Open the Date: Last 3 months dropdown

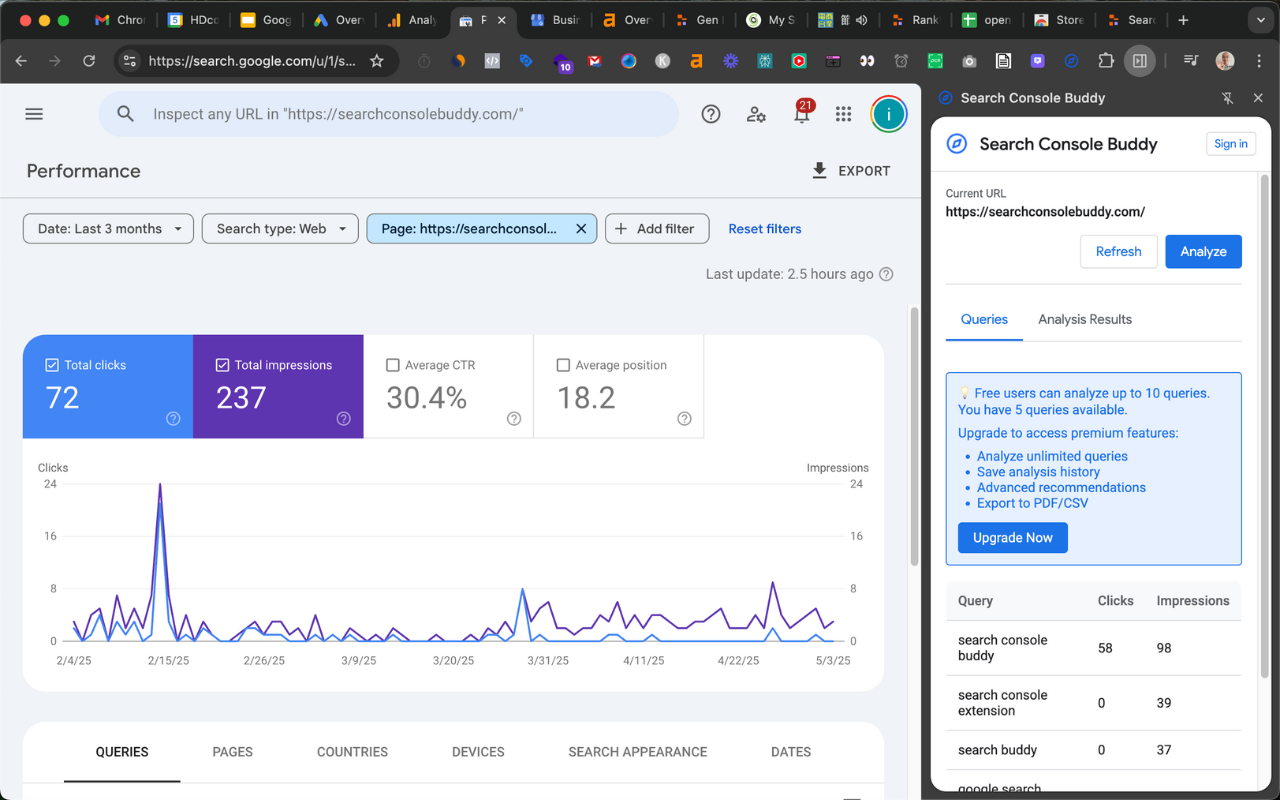(107, 228)
